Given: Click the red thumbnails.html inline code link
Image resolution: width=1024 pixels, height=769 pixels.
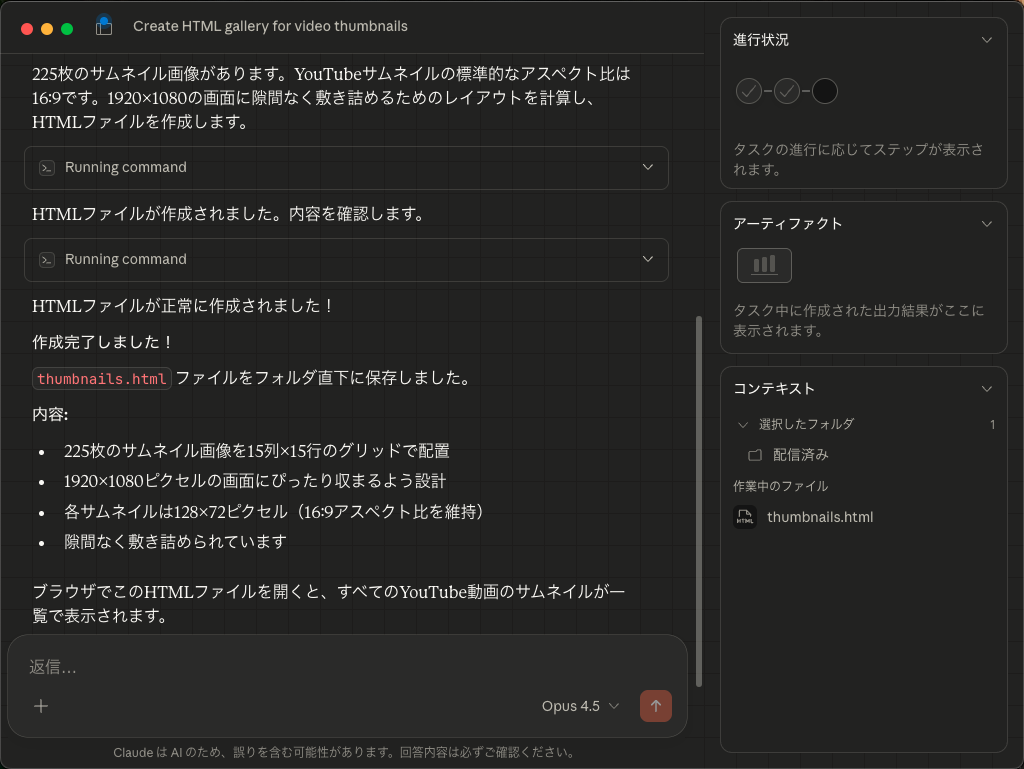Looking at the screenshot, I should pyautogui.click(x=102, y=378).
